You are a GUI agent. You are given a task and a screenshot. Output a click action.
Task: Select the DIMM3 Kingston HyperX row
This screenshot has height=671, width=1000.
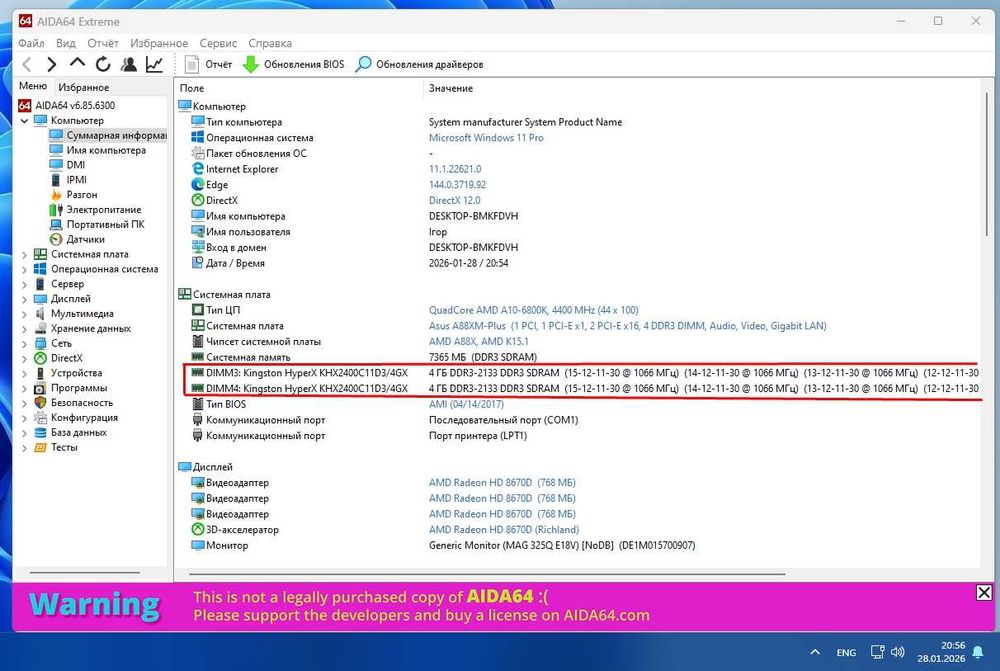pyautogui.click(x=585, y=372)
